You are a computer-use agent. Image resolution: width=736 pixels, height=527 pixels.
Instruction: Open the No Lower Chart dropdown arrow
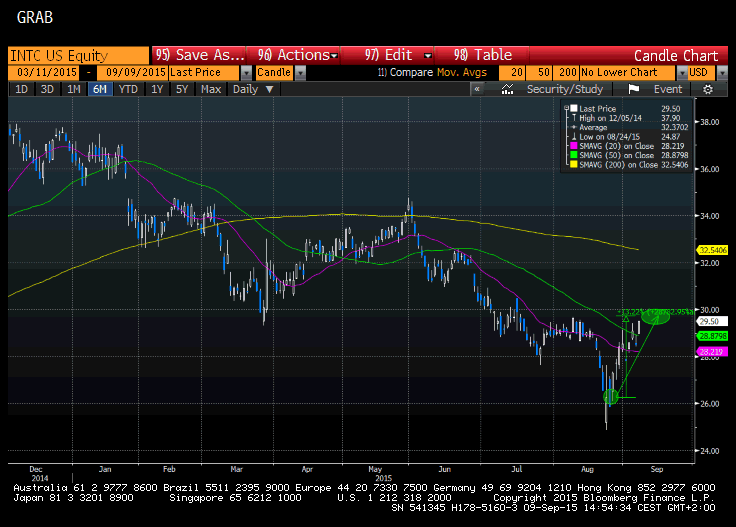click(x=682, y=73)
